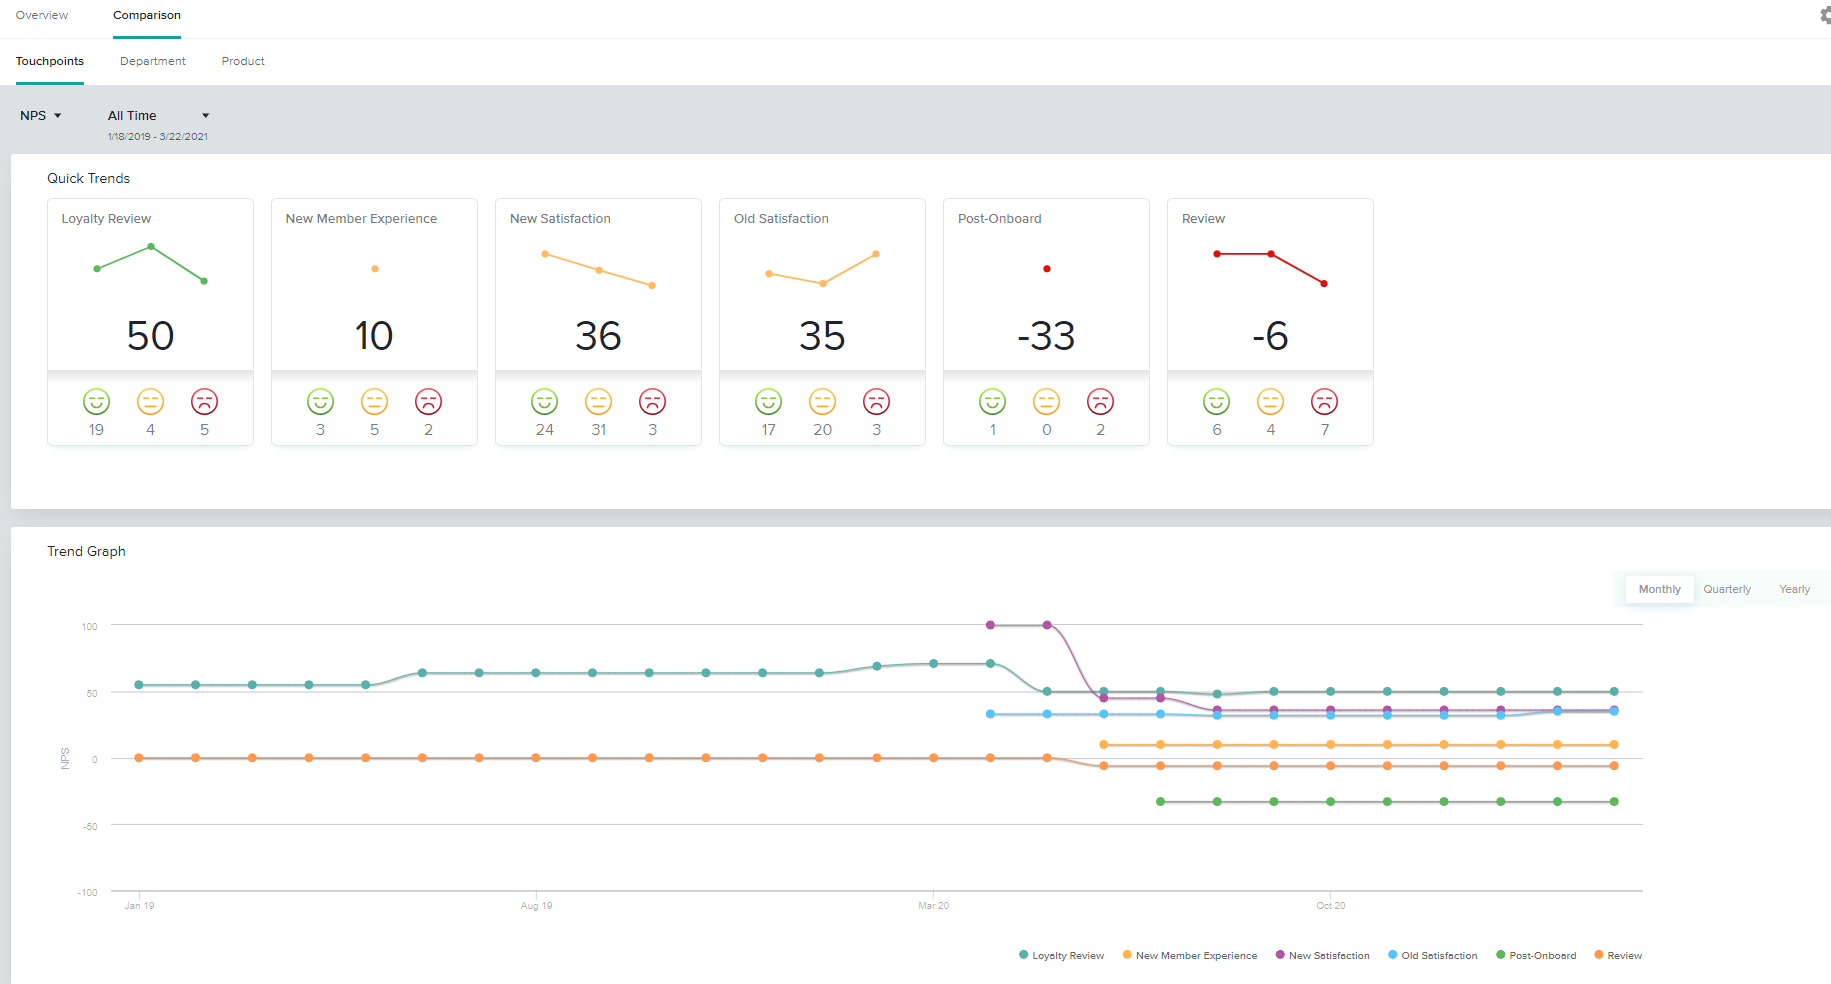Enable Yearly view on the Trend Graph
Viewport: 1831px width, 984px height.
point(1794,589)
